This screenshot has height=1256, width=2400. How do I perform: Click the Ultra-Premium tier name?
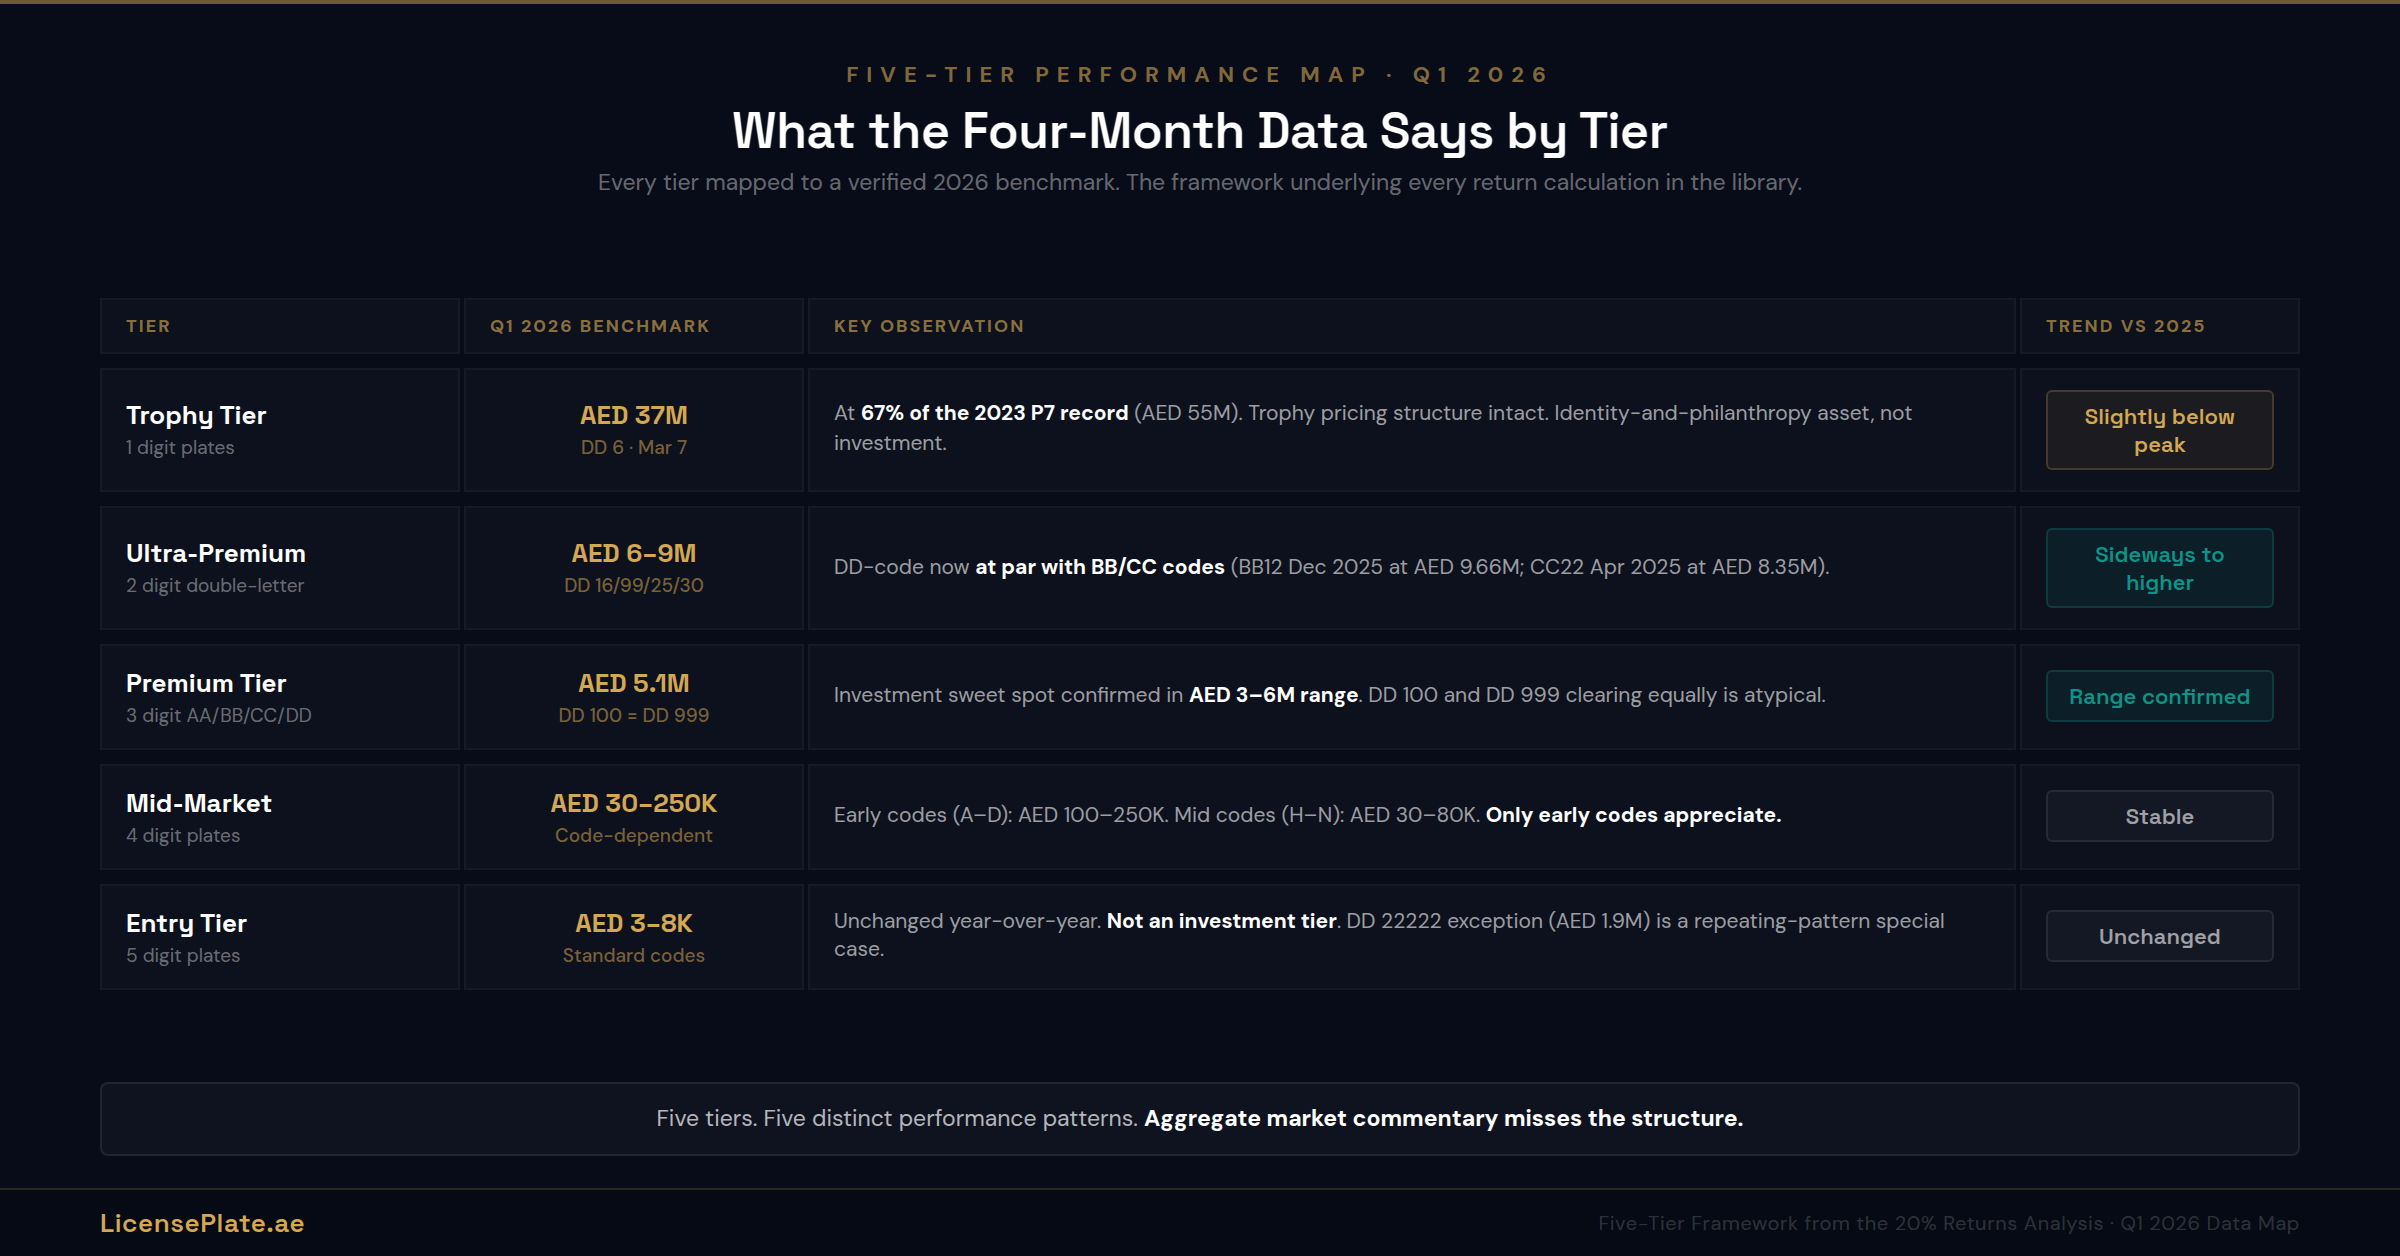pos(216,553)
